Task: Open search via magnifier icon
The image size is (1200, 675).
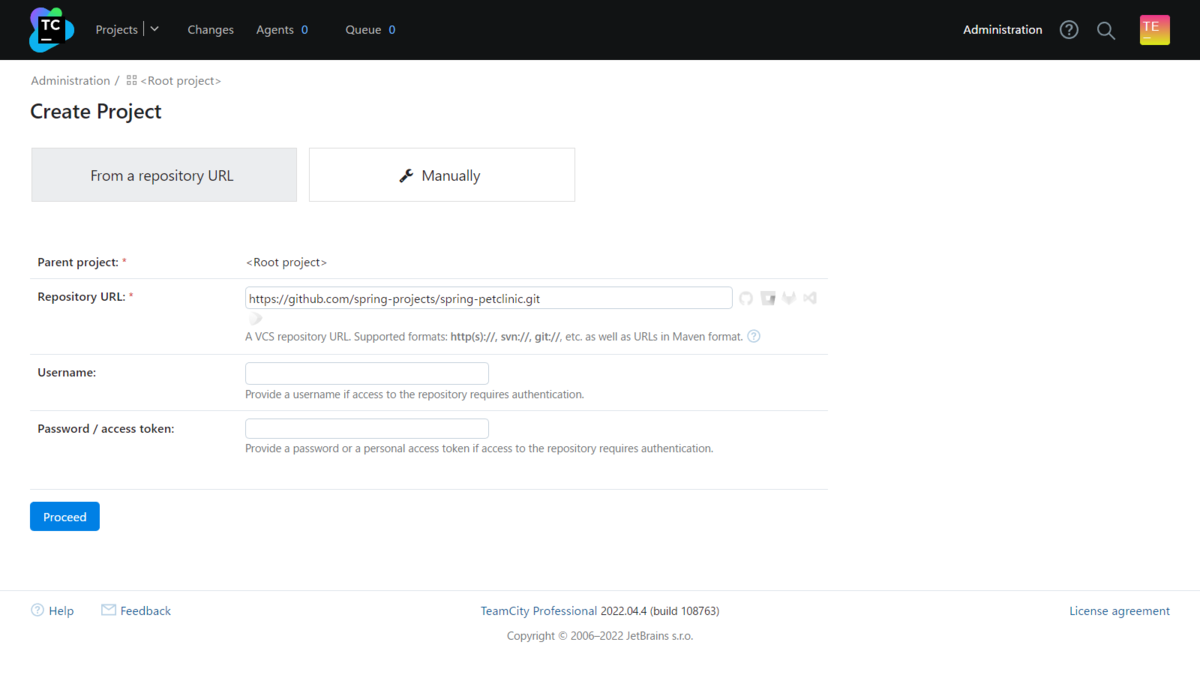Action: click(x=1106, y=30)
